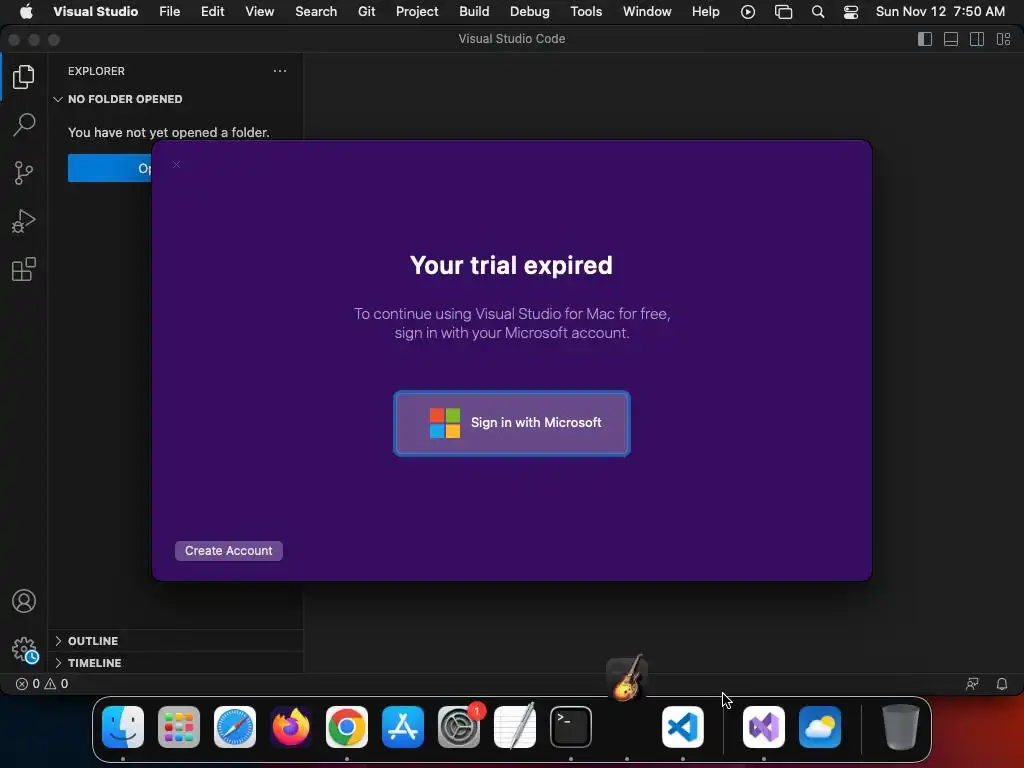1024x768 pixels.
Task: Click 'You have not yet opened a folder.' text
Action: 168,133
